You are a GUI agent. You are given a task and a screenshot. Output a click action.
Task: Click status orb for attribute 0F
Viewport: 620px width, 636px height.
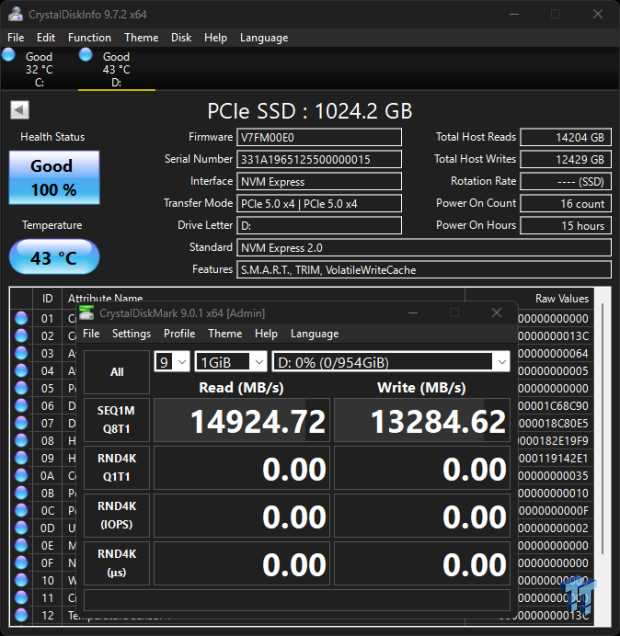point(21,563)
